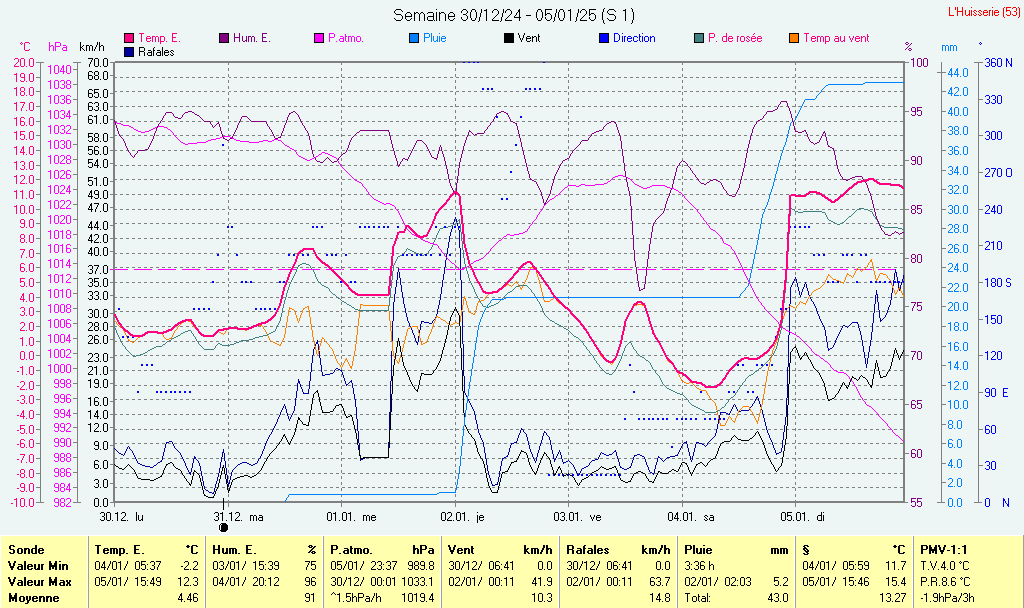This screenshot has height=608, width=1024.
Task: Click the "mm" axis unit label
Action: pos(949,47)
